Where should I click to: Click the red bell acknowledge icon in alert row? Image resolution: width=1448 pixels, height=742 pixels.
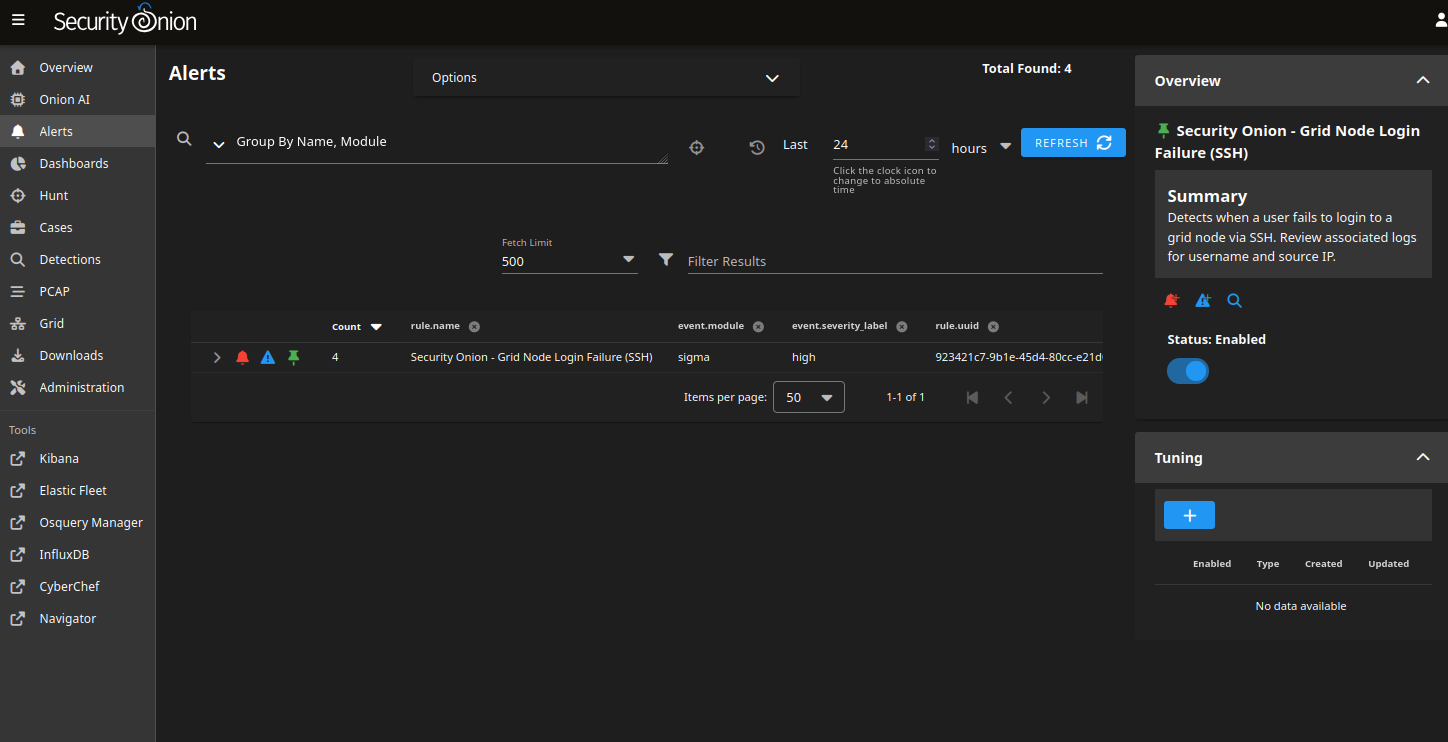point(242,357)
